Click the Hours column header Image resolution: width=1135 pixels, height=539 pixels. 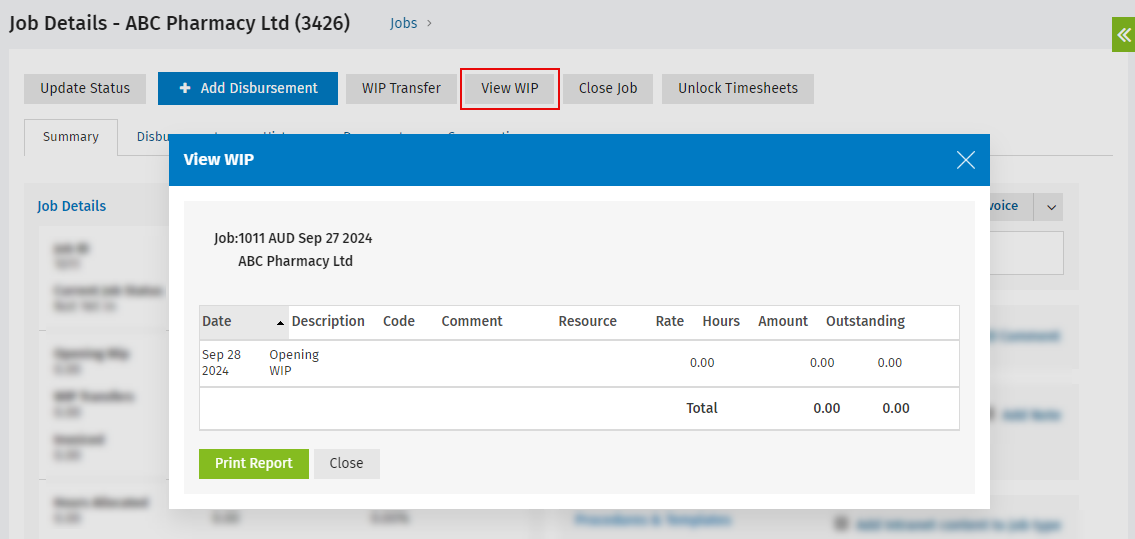[721, 321]
